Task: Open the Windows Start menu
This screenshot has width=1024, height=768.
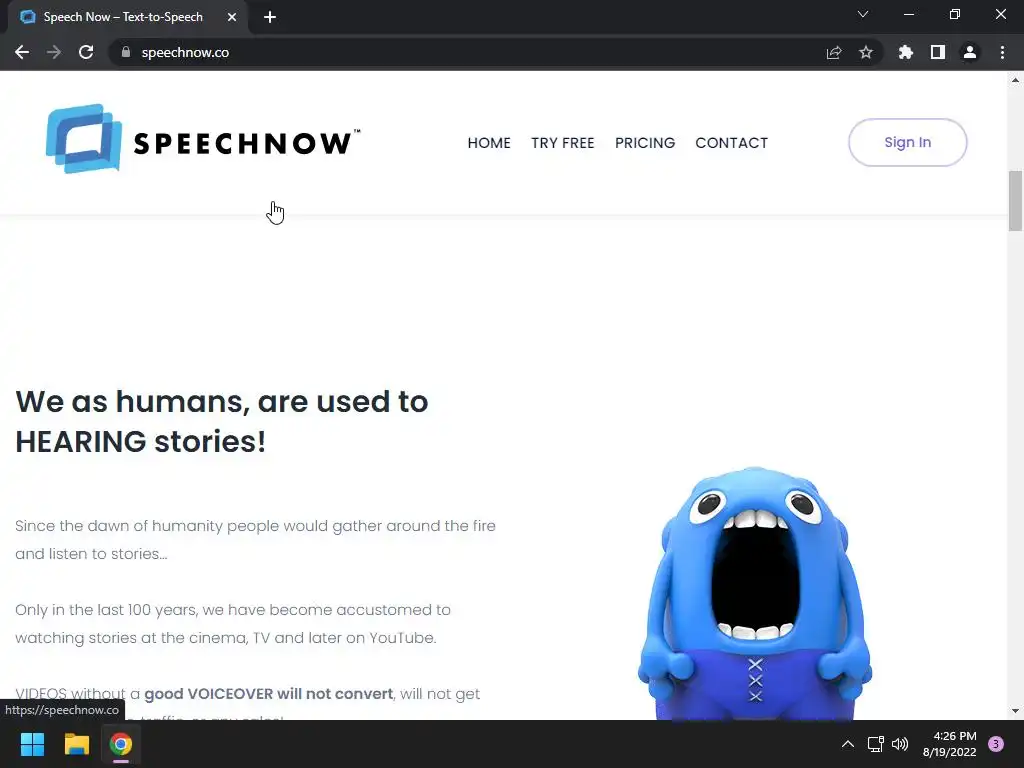Action: [32, 744]
